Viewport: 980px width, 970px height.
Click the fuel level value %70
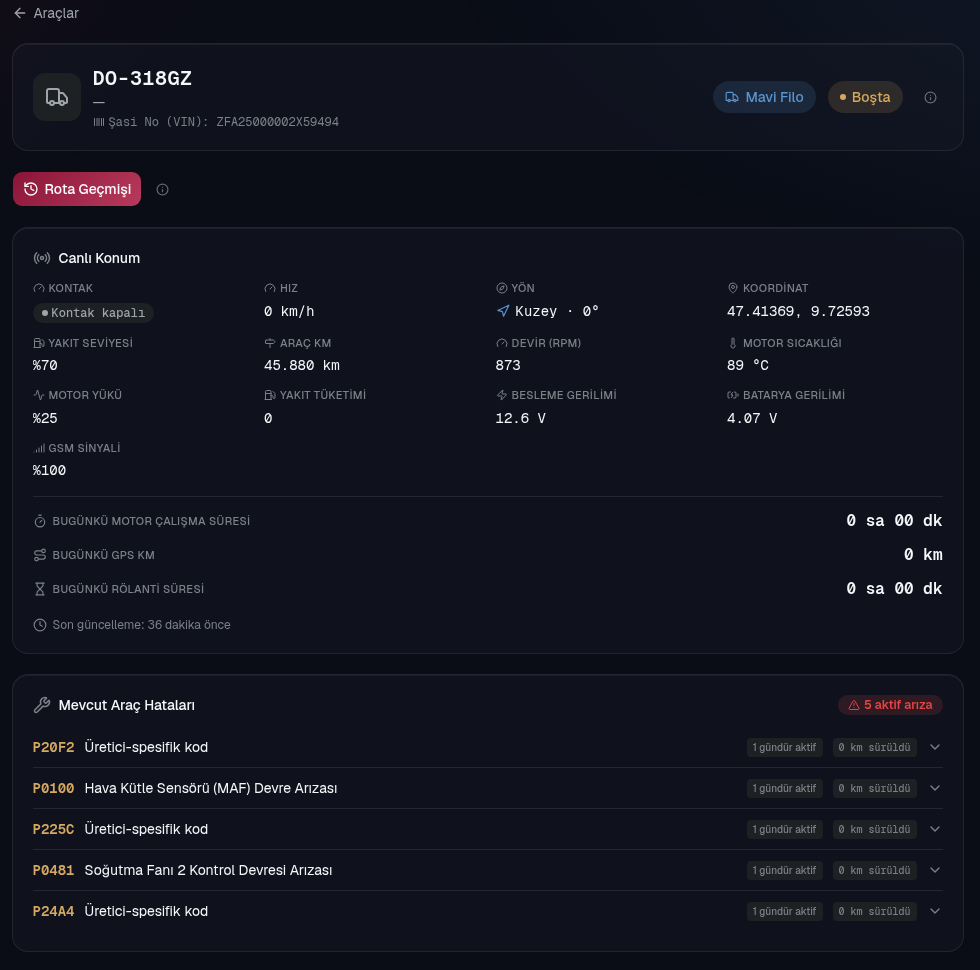[x=45, y=365]
